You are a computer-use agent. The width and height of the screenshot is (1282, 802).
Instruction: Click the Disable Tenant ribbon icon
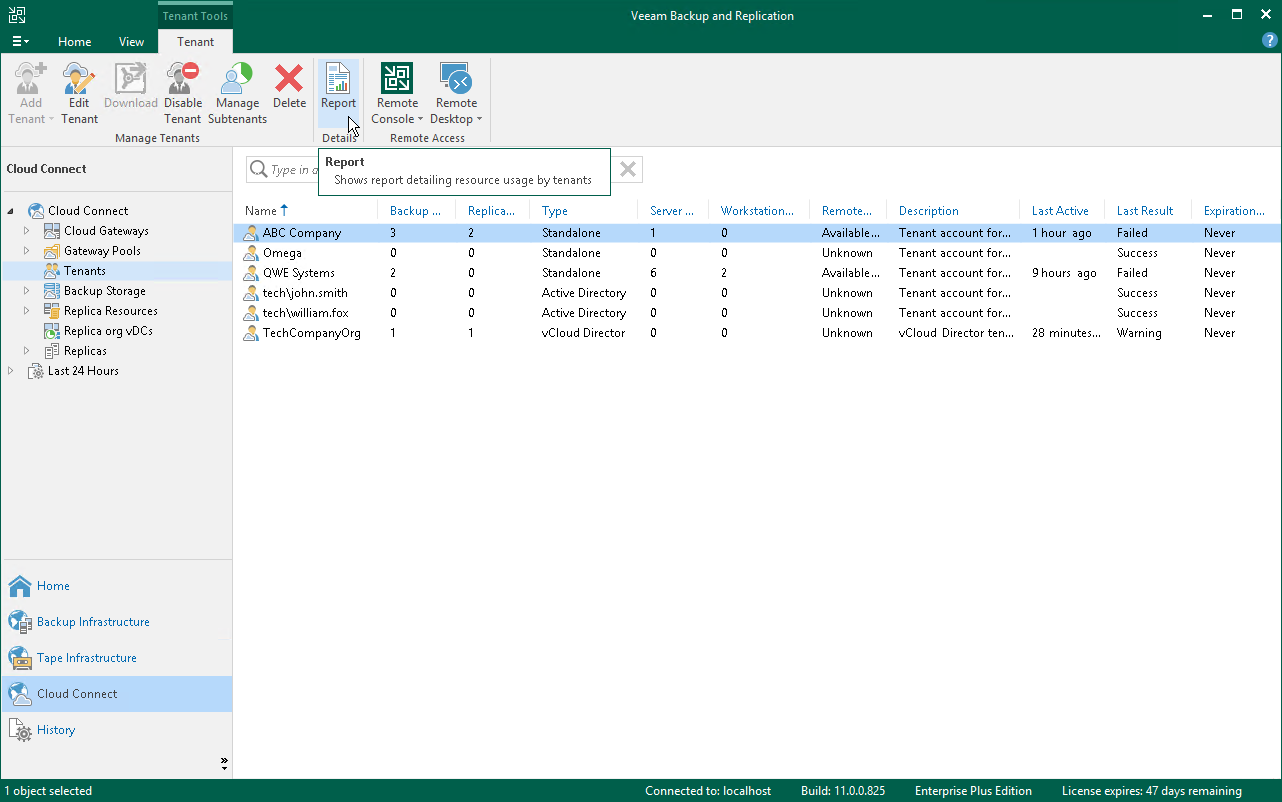183,78
